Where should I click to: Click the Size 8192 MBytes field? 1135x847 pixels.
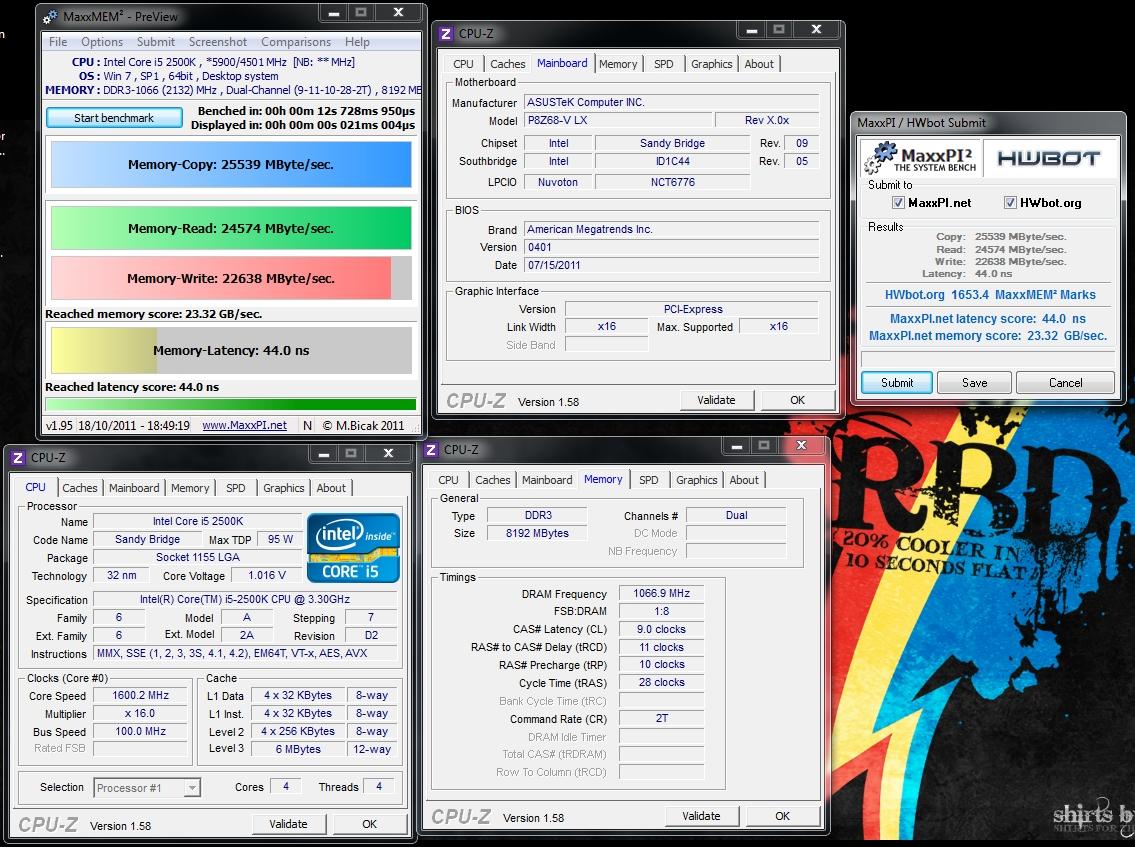tap(537, 534)
